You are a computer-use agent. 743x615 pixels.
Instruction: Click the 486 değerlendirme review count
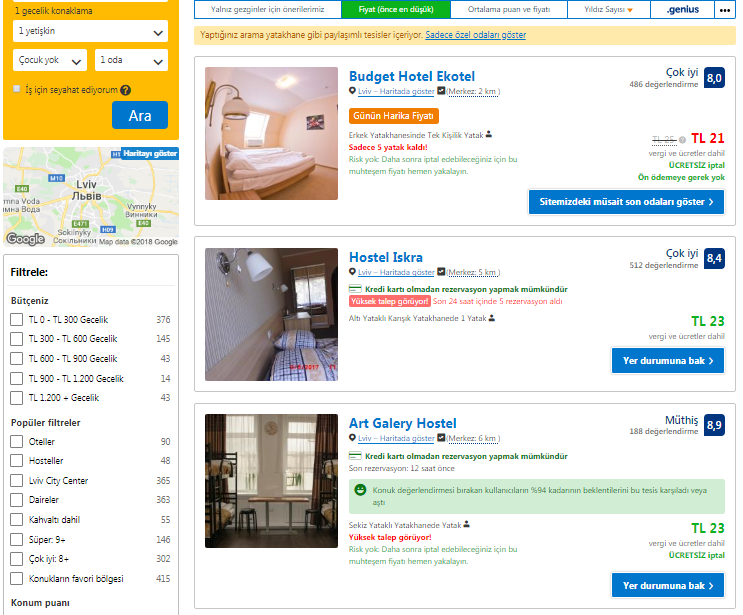(x=663, y=84)
